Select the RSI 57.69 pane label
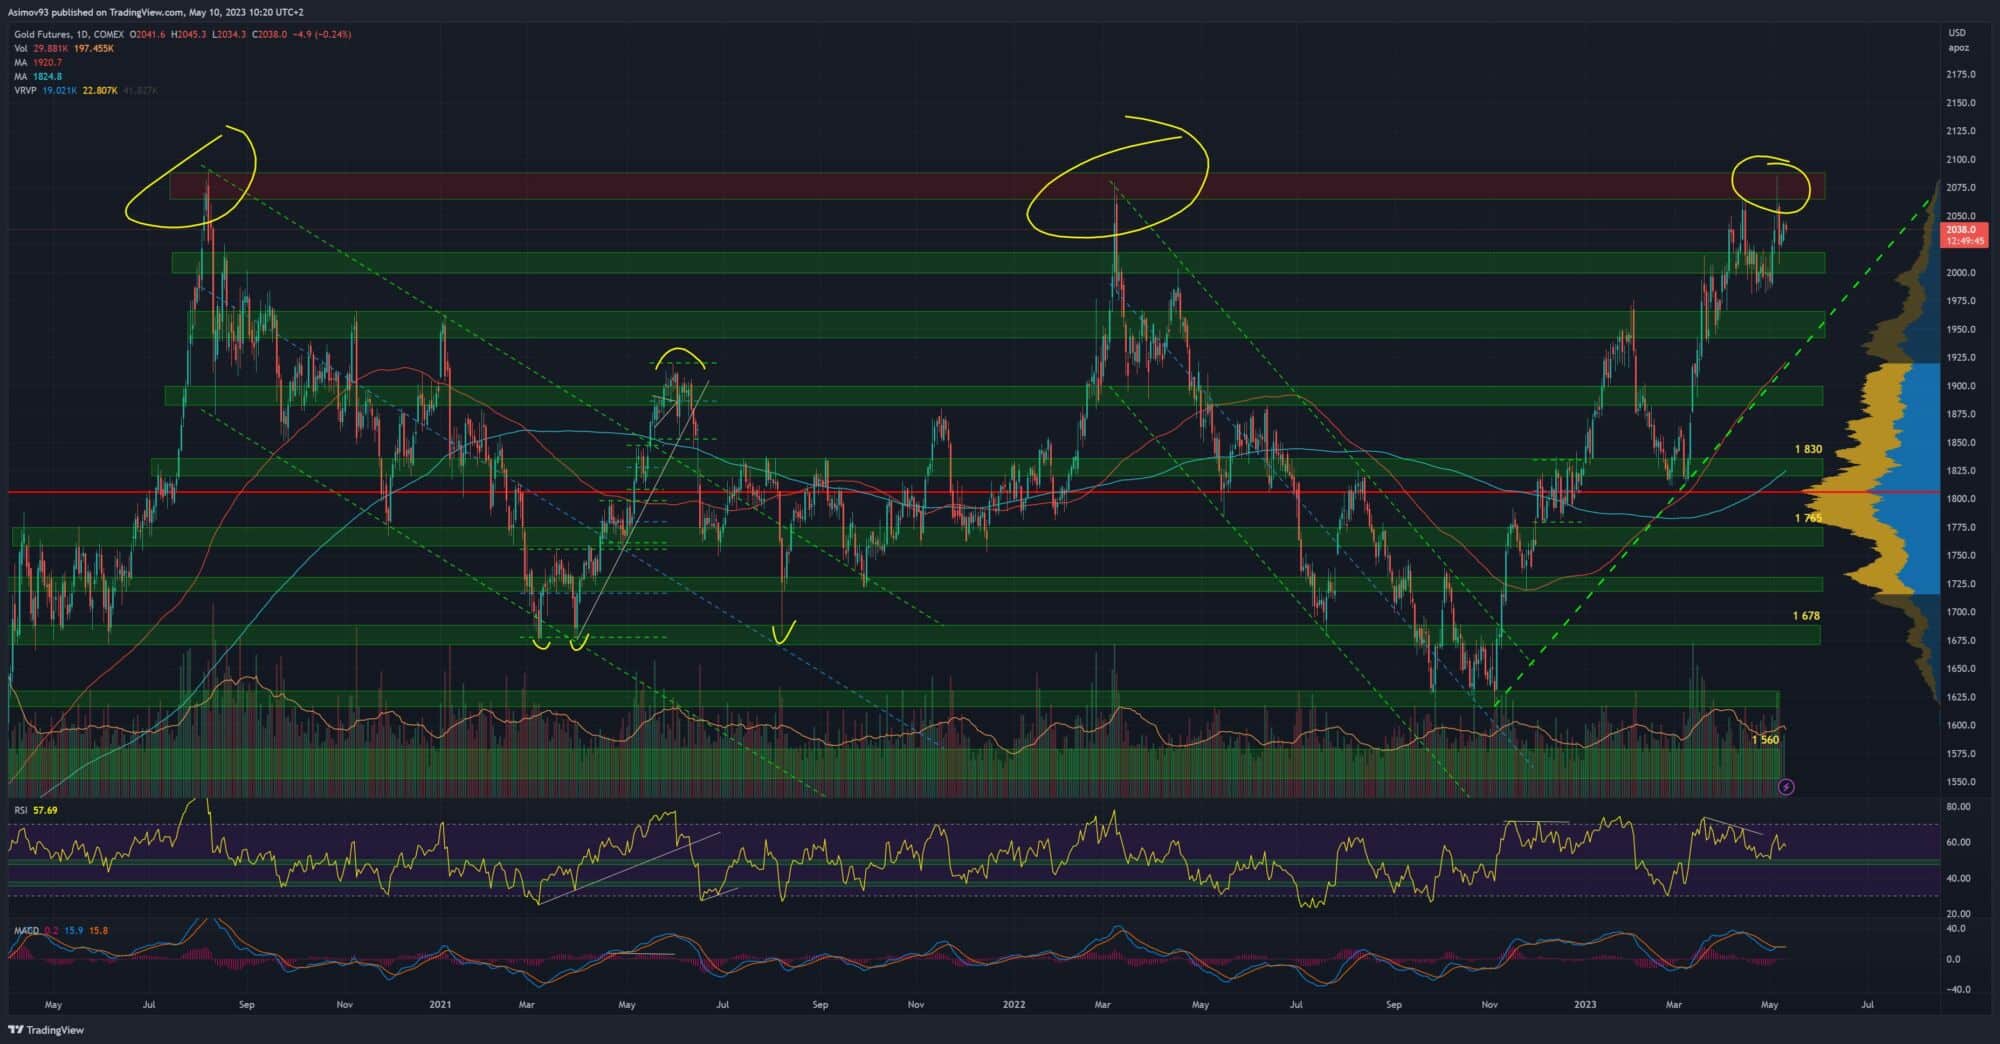The height and width of the screenshot is (1044, 2000). (x=35, y=810)
